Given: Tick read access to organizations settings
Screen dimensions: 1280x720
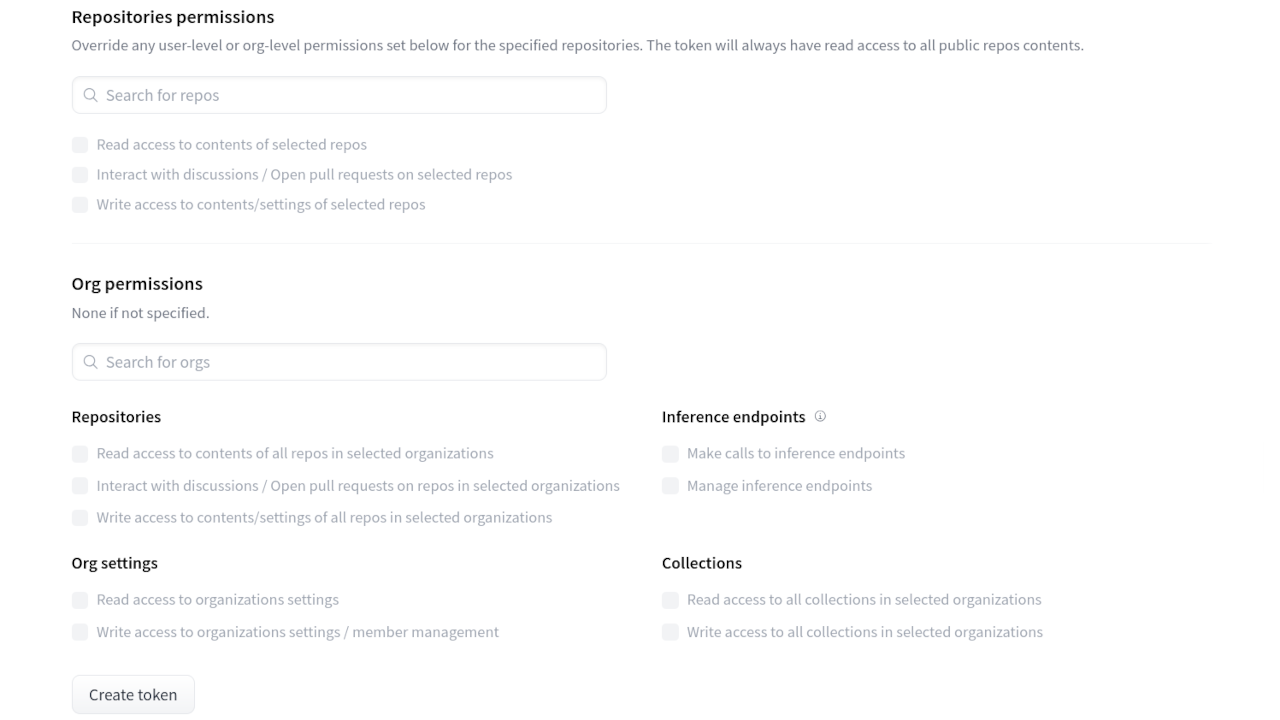Looking at the screenshot, I should (x=80, y=600).
